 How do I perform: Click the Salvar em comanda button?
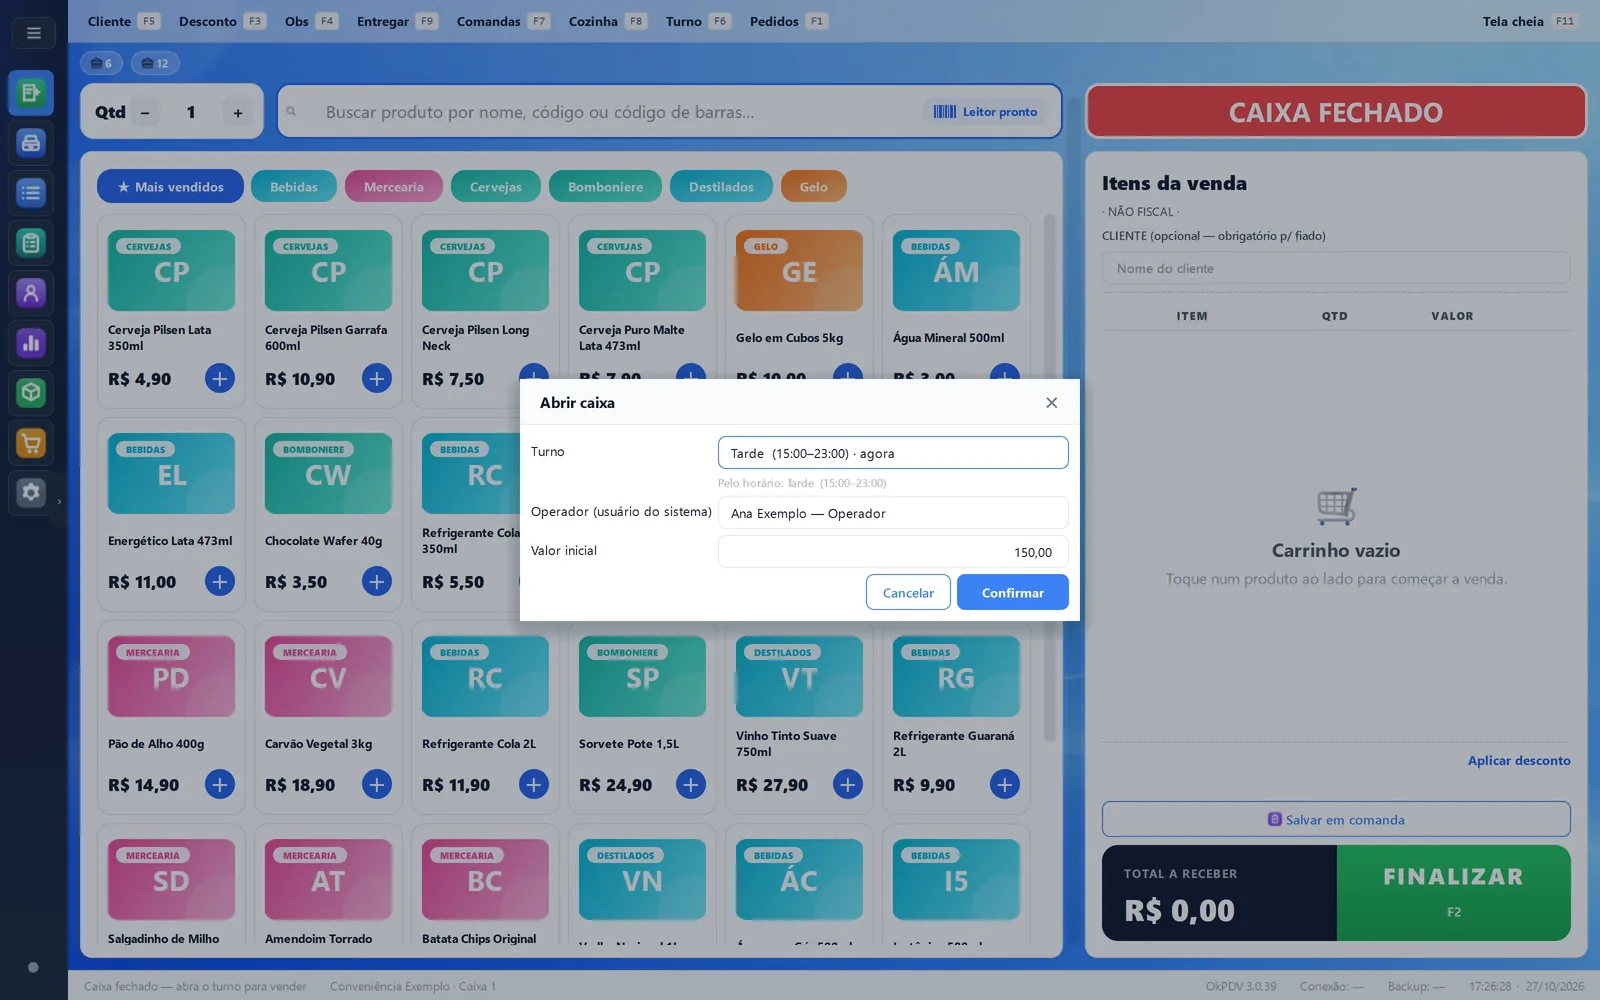tap(1336, 819)
